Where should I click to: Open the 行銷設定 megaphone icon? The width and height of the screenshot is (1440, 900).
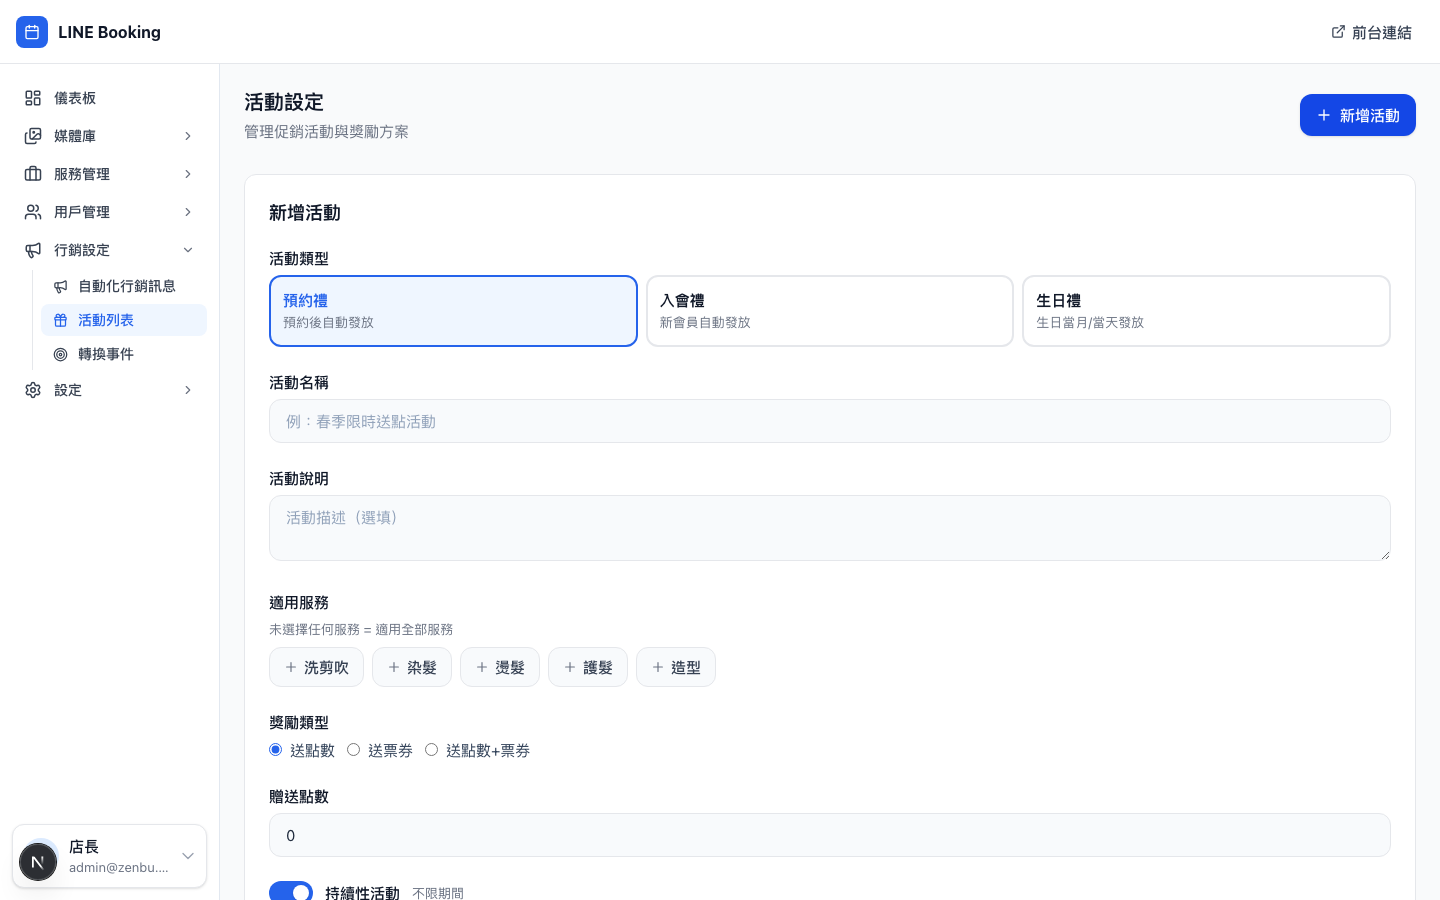pos(32,250)
